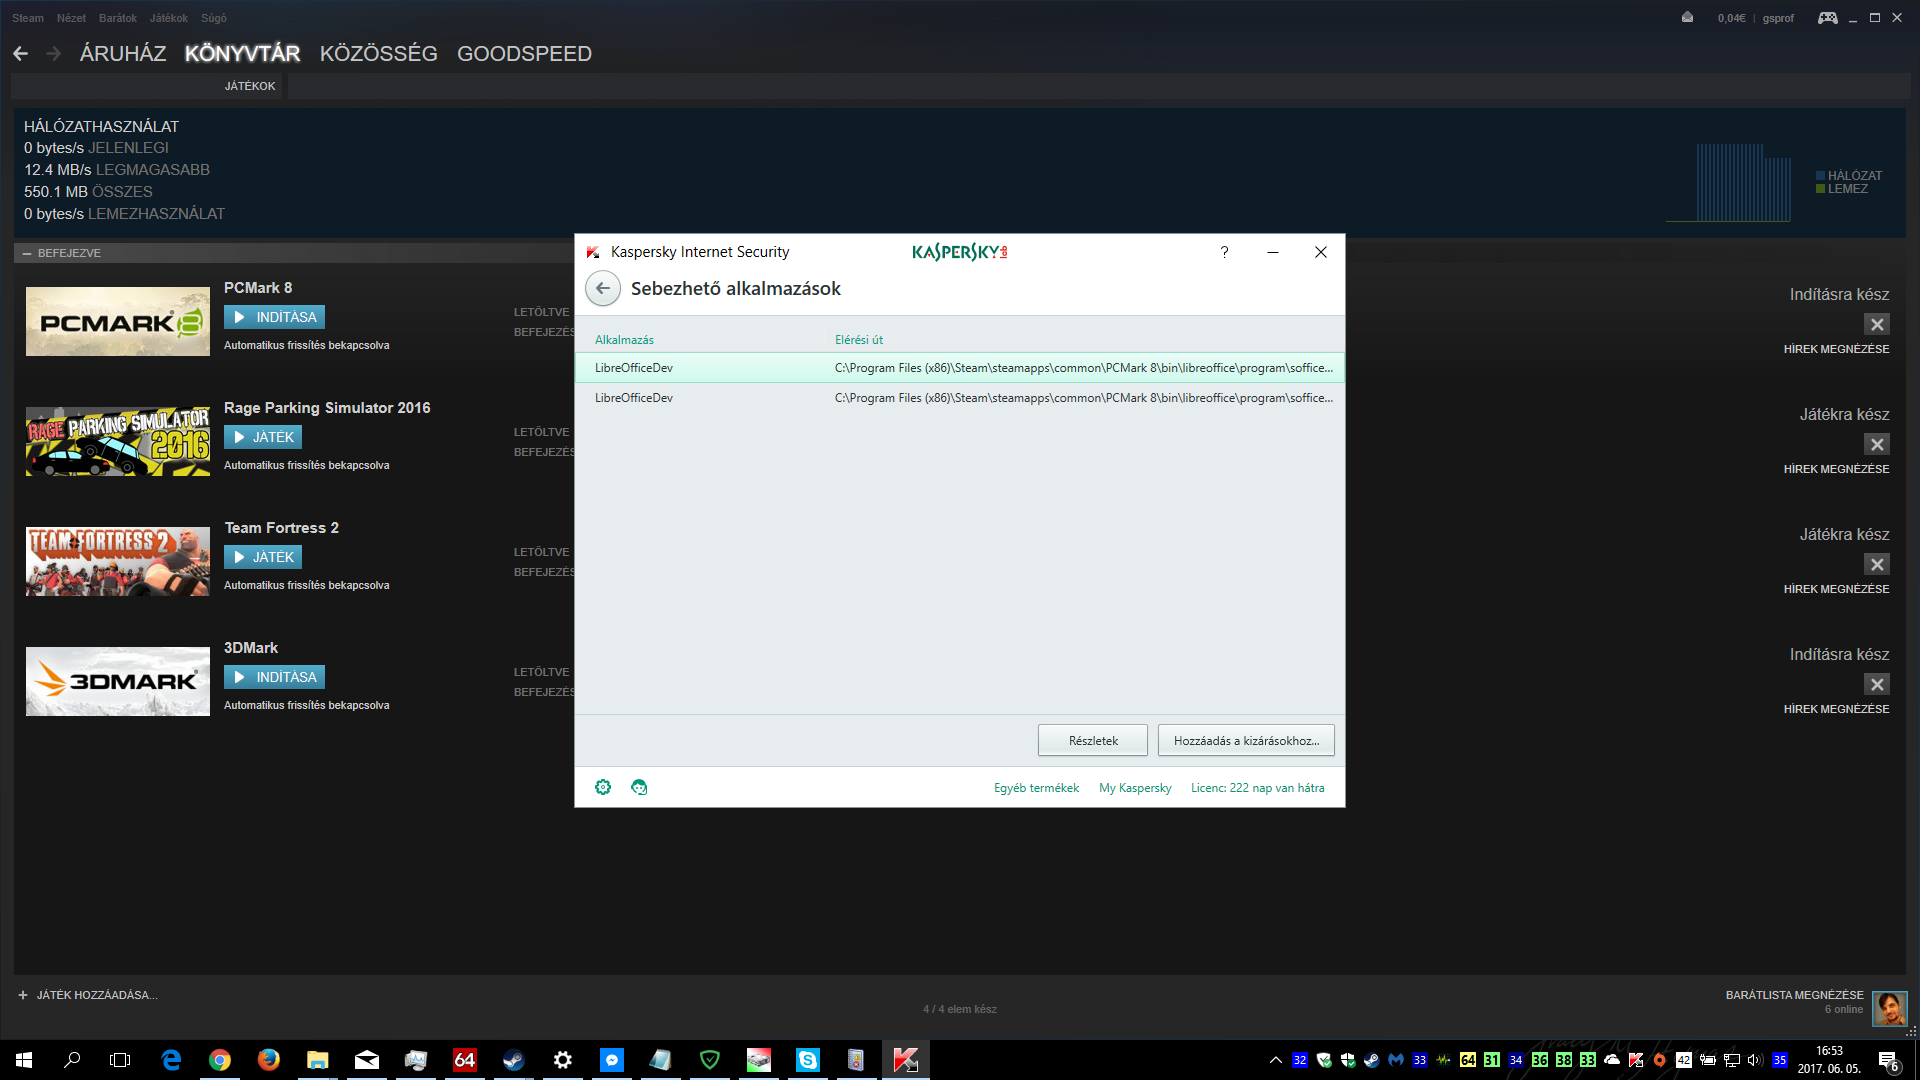Open the Malwarebytes tray icon

click(x=1396, y=1060)
